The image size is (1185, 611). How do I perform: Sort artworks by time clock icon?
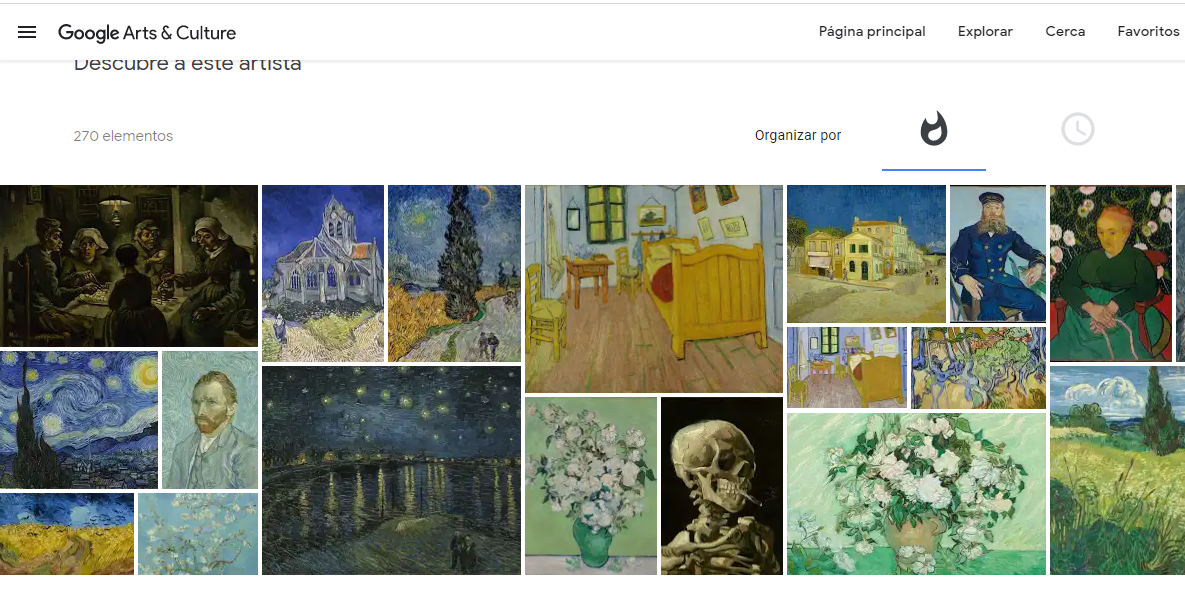pos(1077,130)
